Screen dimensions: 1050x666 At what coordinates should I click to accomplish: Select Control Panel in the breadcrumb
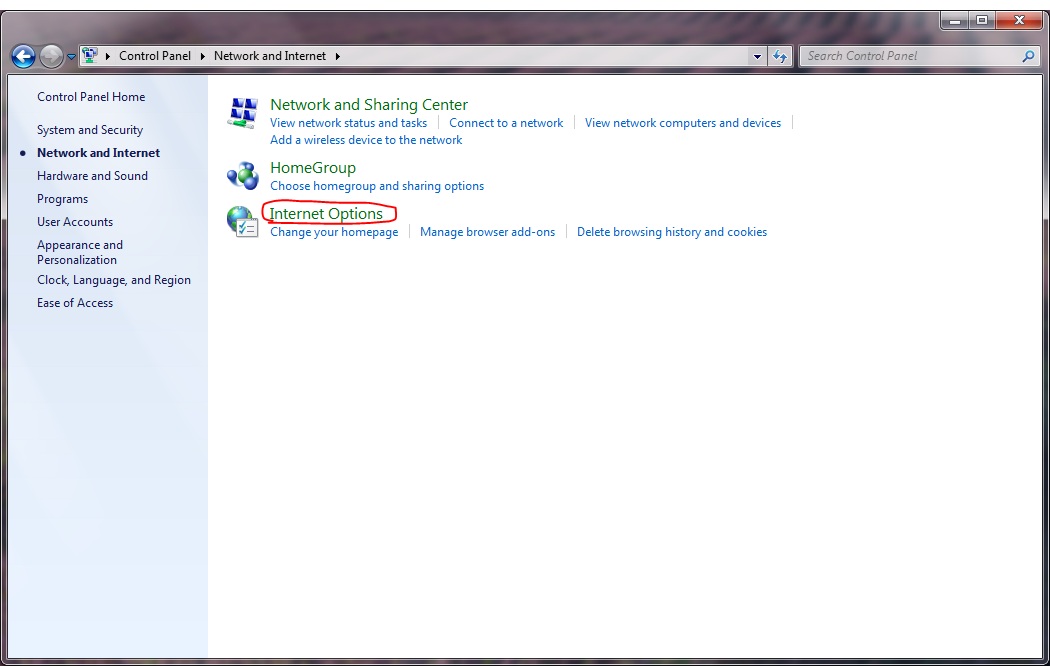coord(155,56)
